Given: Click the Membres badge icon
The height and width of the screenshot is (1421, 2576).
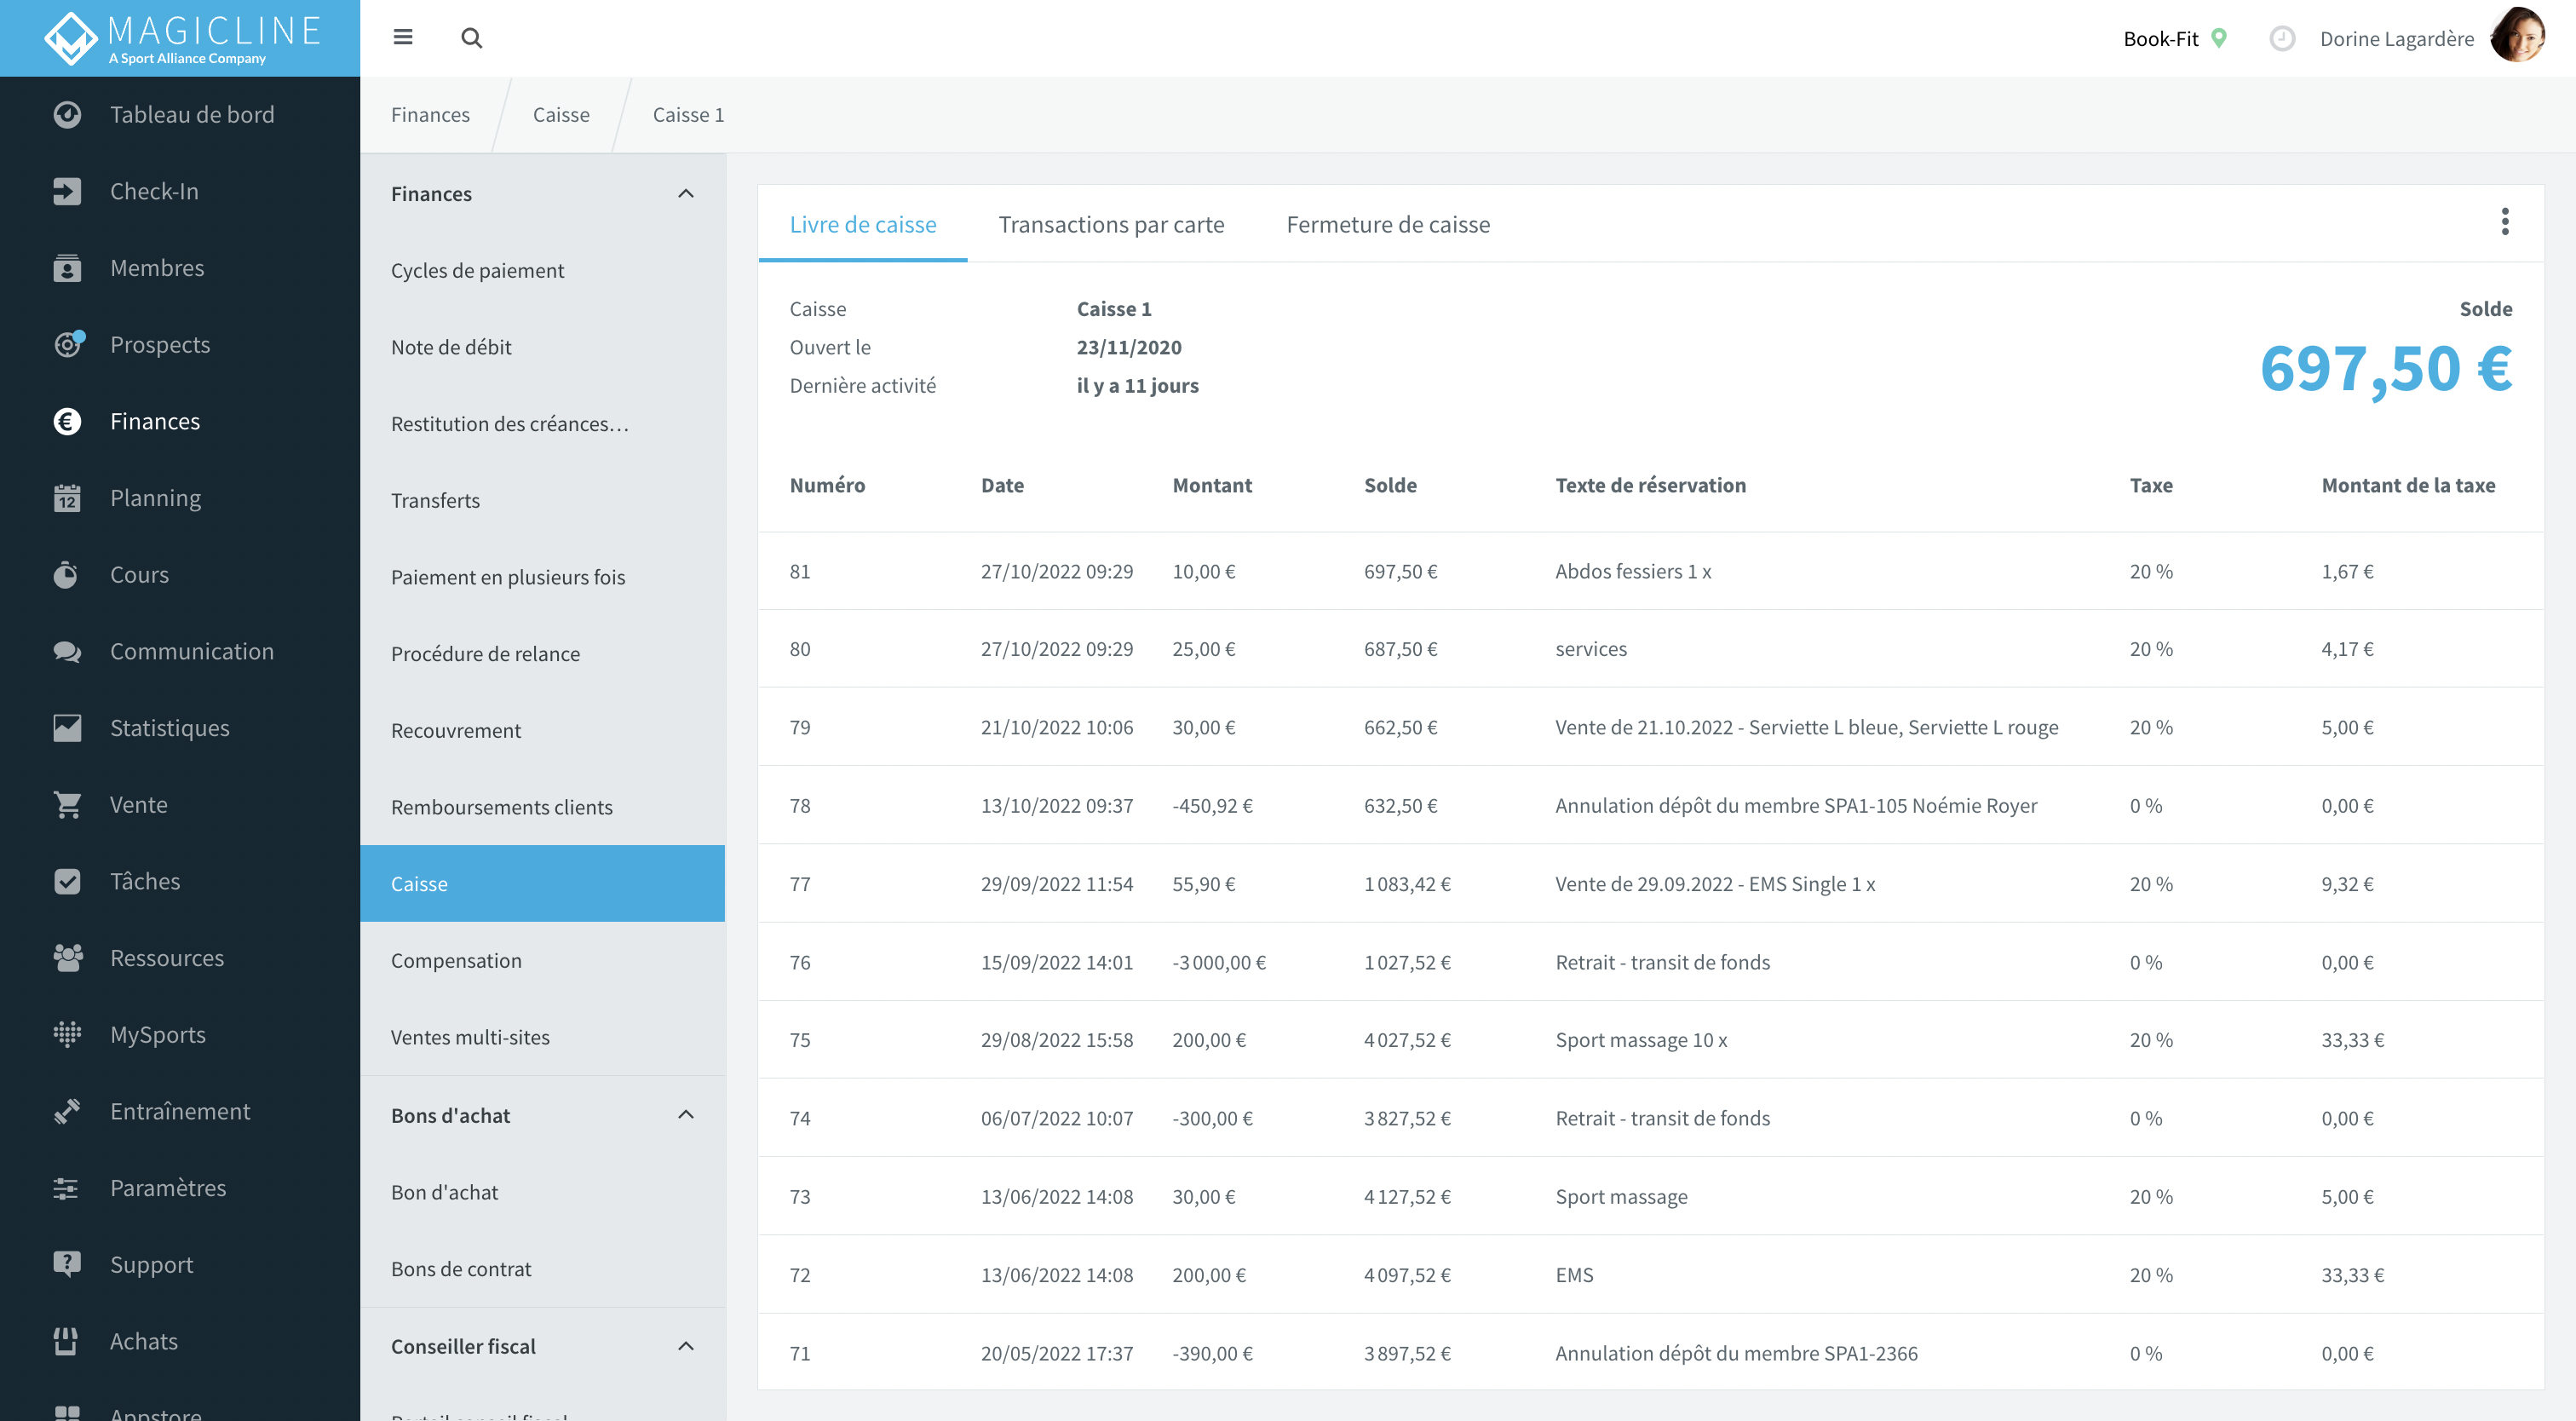Looking at the screenshot, I should pyautogui.click(x=67, y=268).
